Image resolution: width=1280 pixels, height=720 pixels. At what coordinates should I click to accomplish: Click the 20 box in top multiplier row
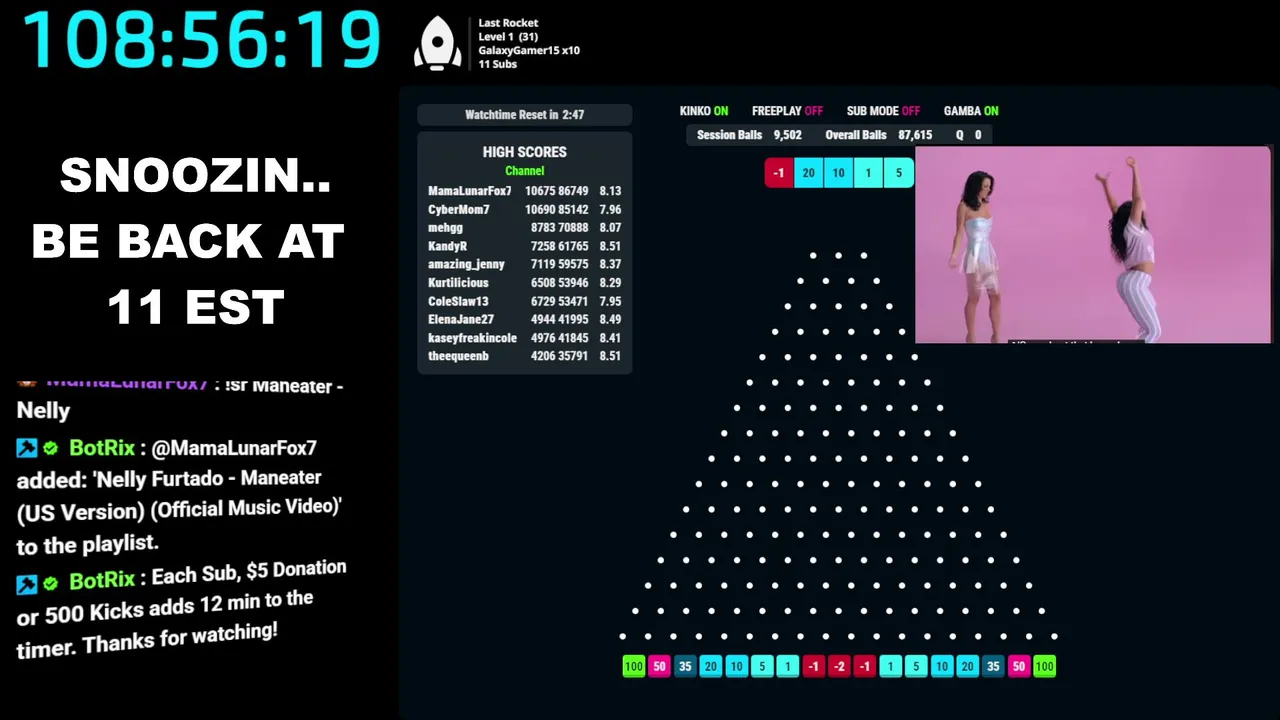808,173
